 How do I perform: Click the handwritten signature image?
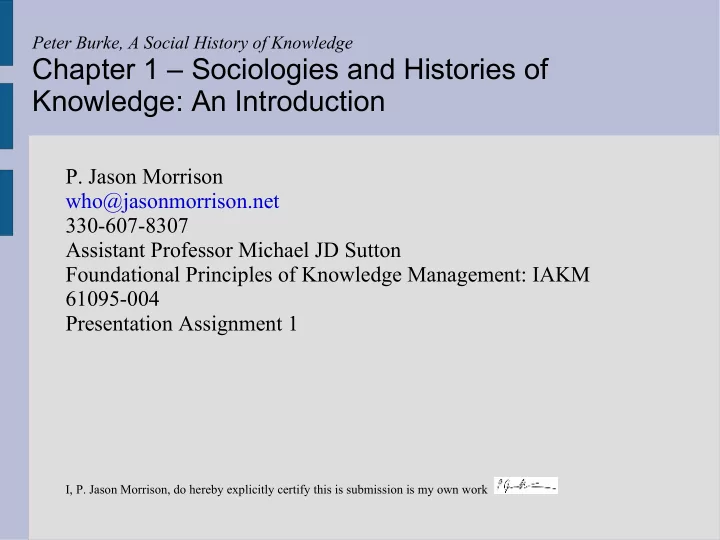click(x=526, y=486)
